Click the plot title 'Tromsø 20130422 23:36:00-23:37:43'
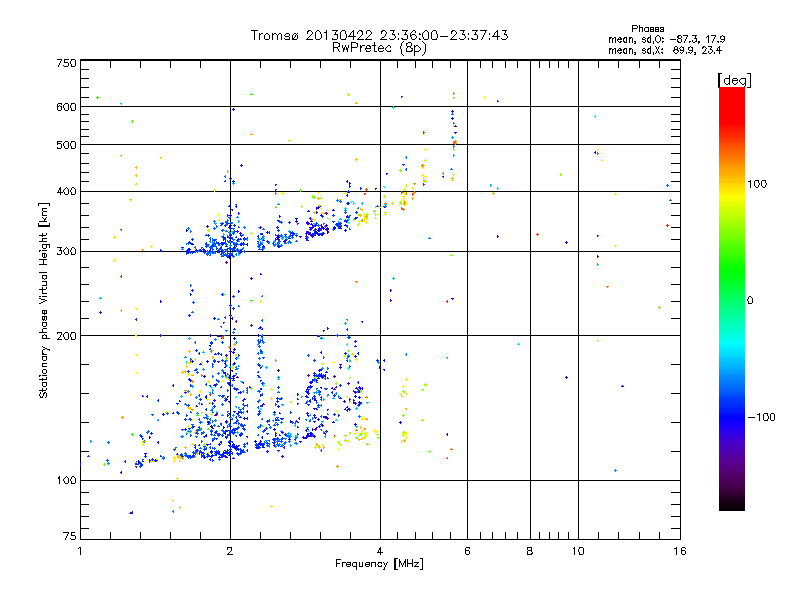 tap(379, 35)
